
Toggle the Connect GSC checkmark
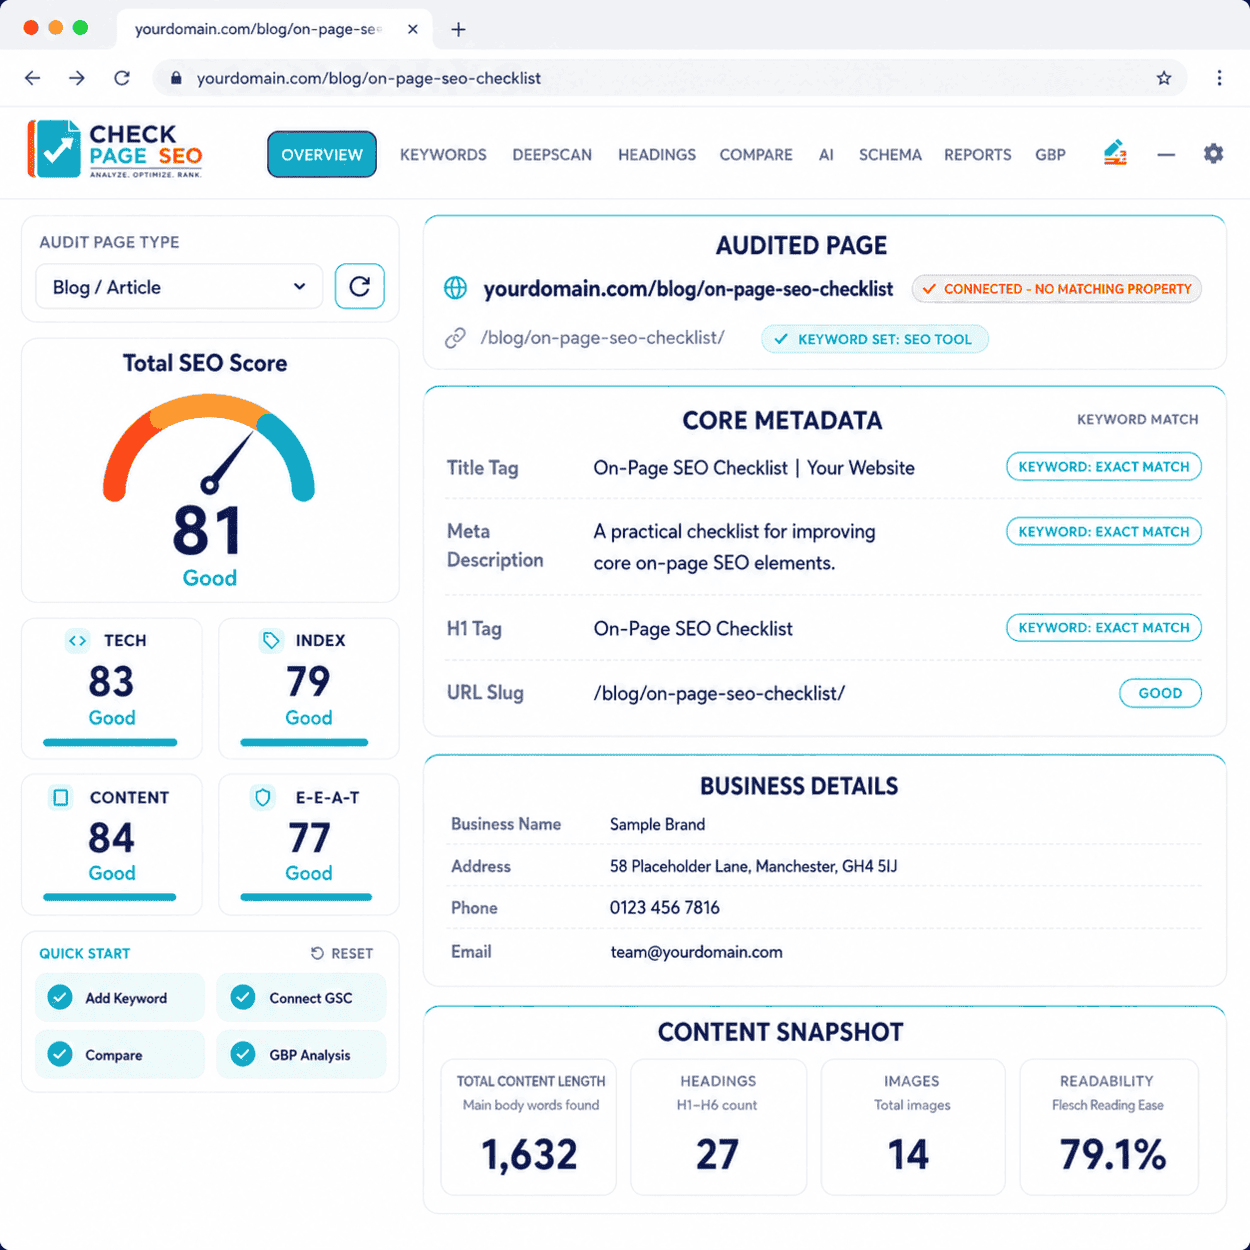tap(243, 997)
